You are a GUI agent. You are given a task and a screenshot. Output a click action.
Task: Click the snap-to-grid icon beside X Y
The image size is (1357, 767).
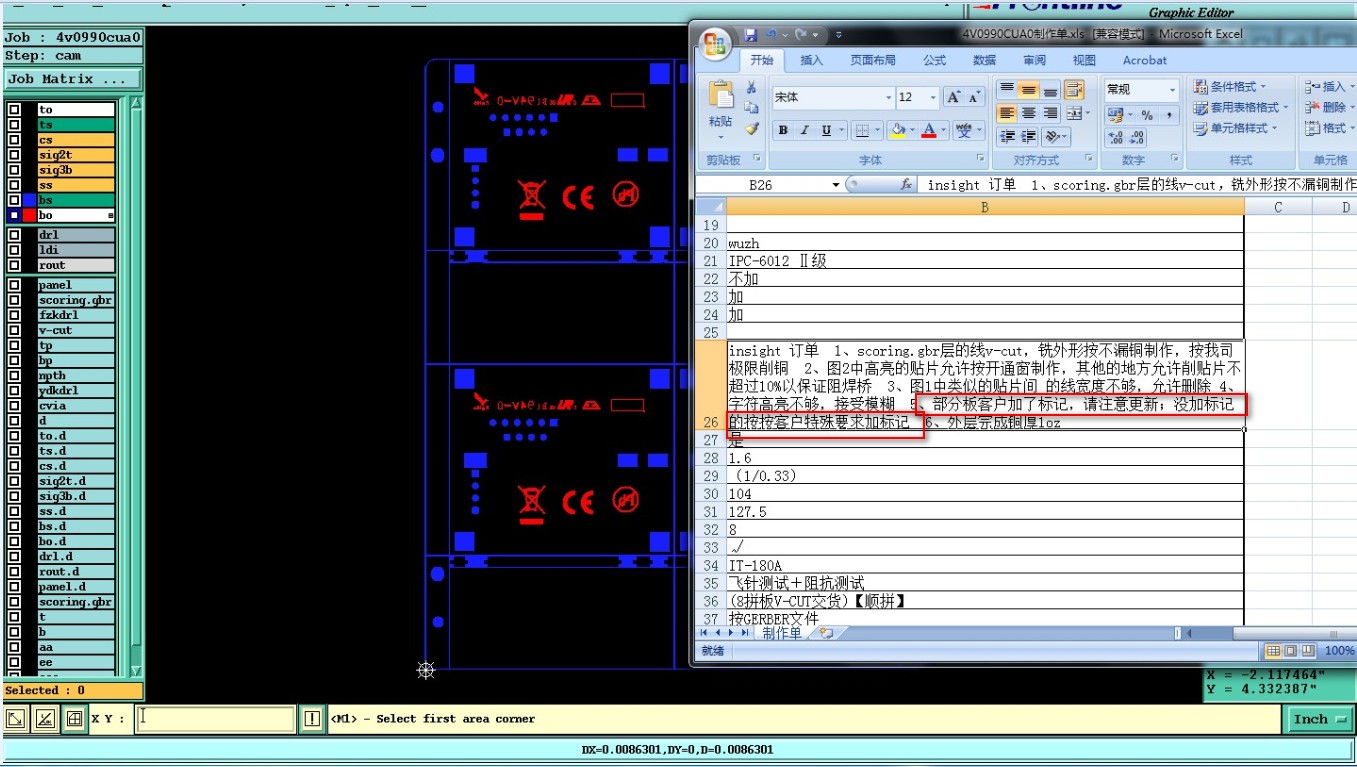[x=74, y=719]
